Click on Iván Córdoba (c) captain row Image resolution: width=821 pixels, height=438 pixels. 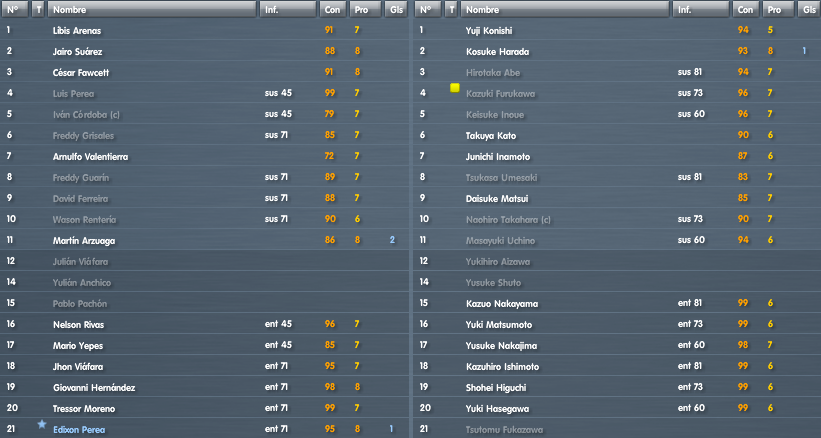pos(204,114)
